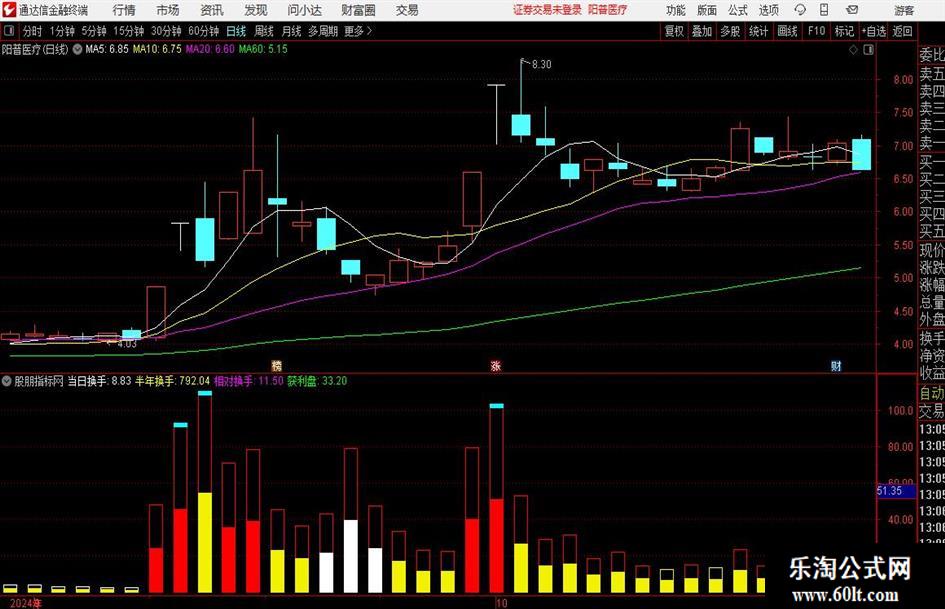Switch to 60分钟 period tab
The width and height of the screenshot is (945, 609).
click(x=203, y=31)
